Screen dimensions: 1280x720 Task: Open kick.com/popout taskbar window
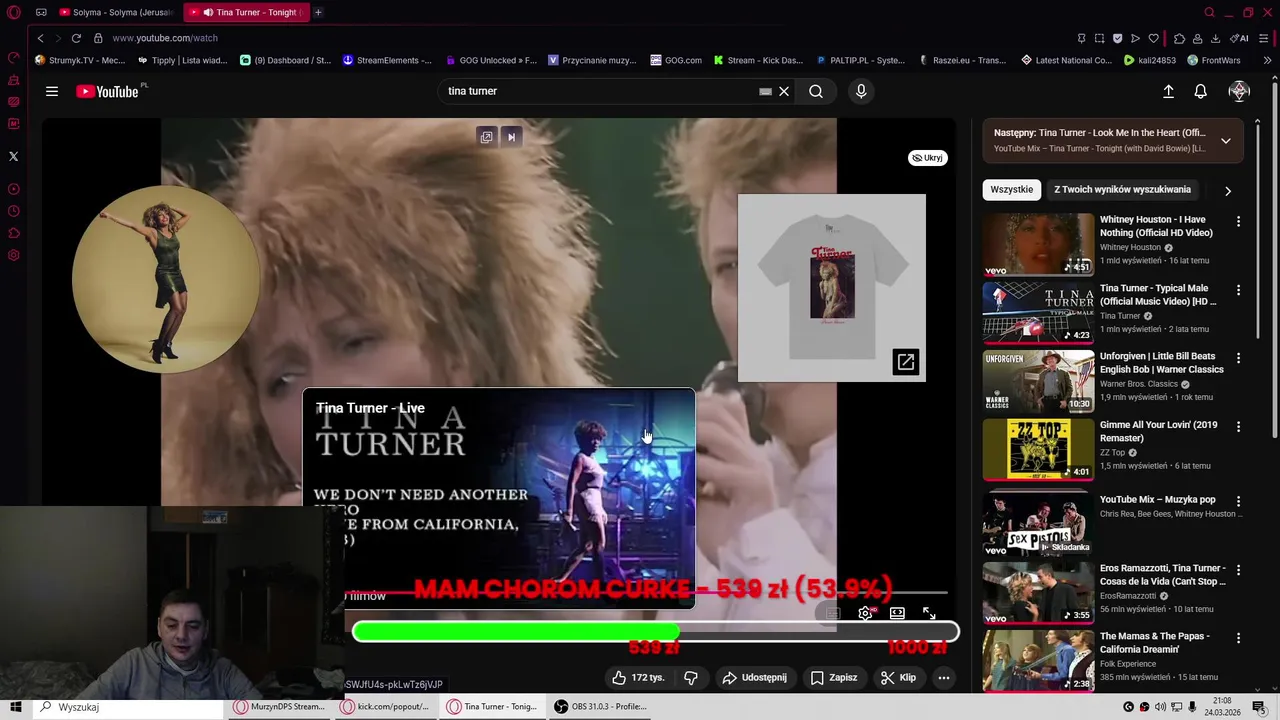385,707
